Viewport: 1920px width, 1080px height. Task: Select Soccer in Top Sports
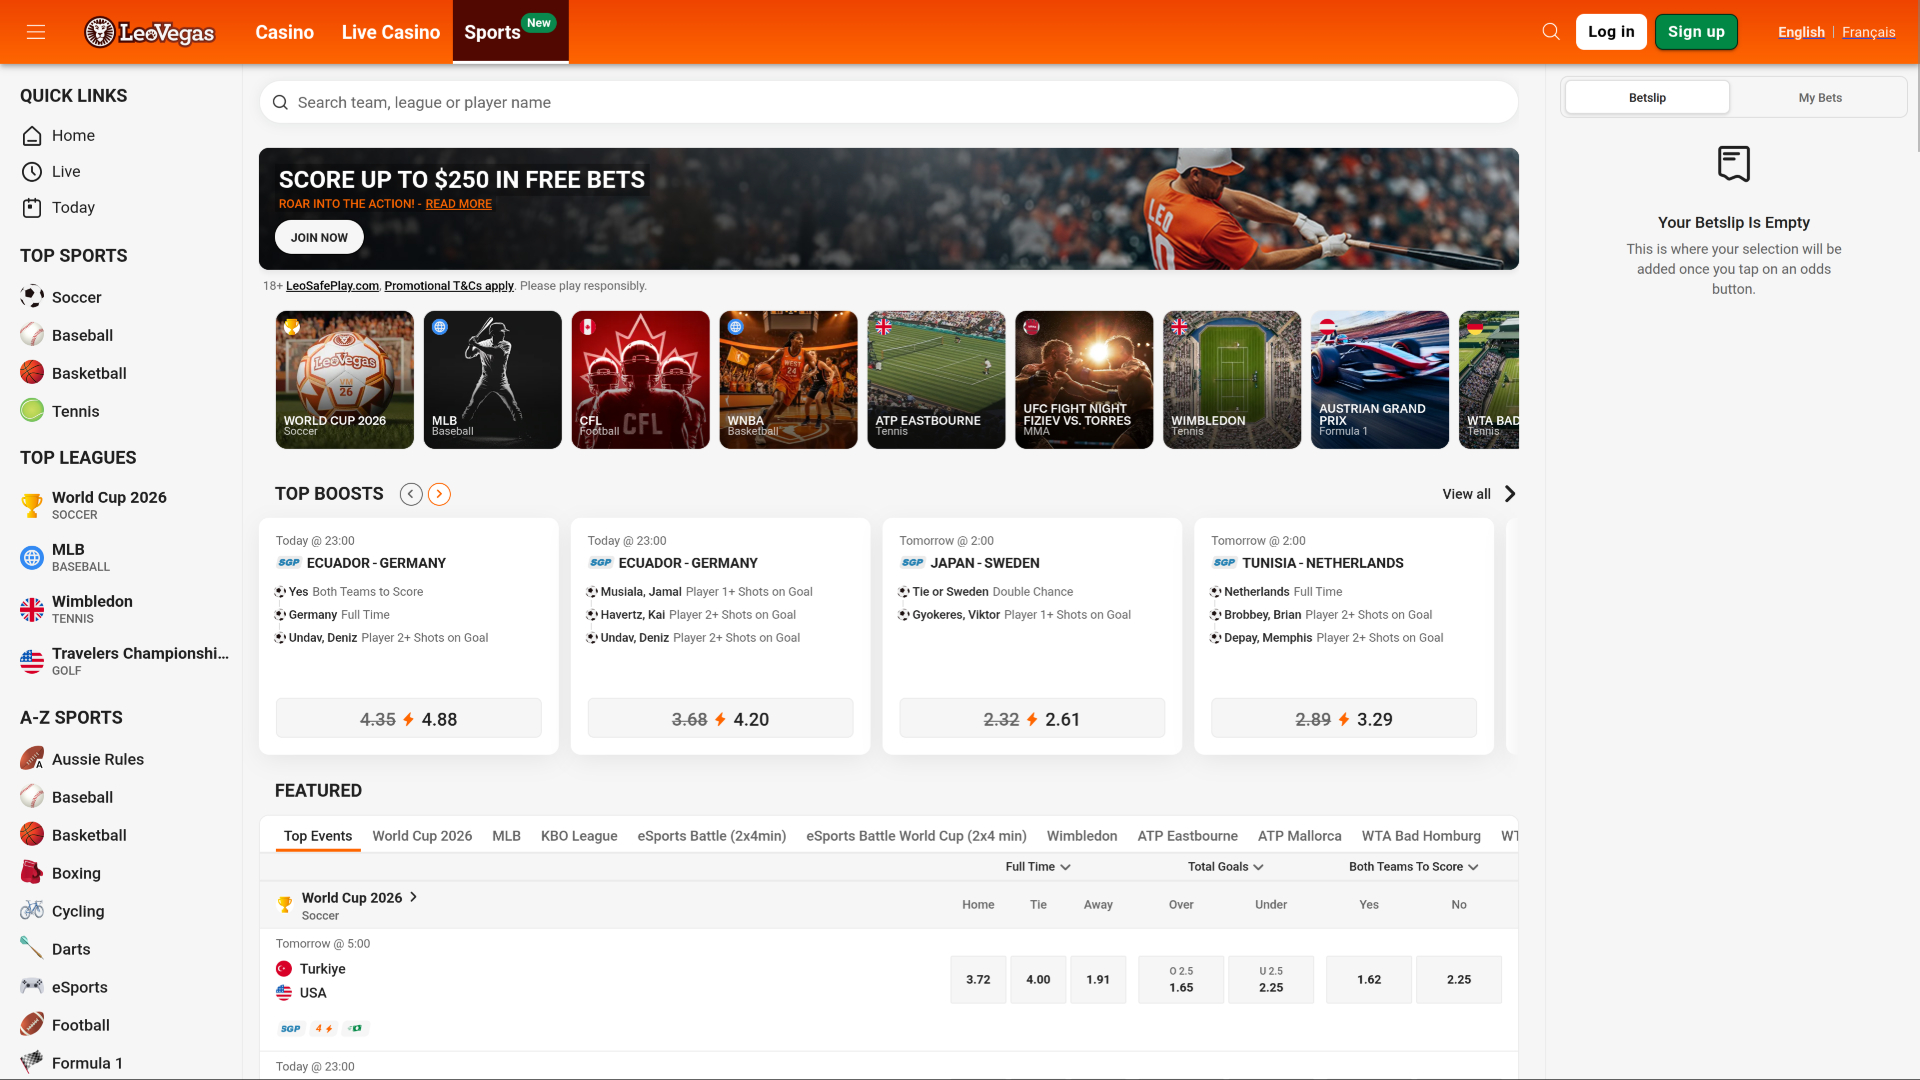tap(61, 297)
